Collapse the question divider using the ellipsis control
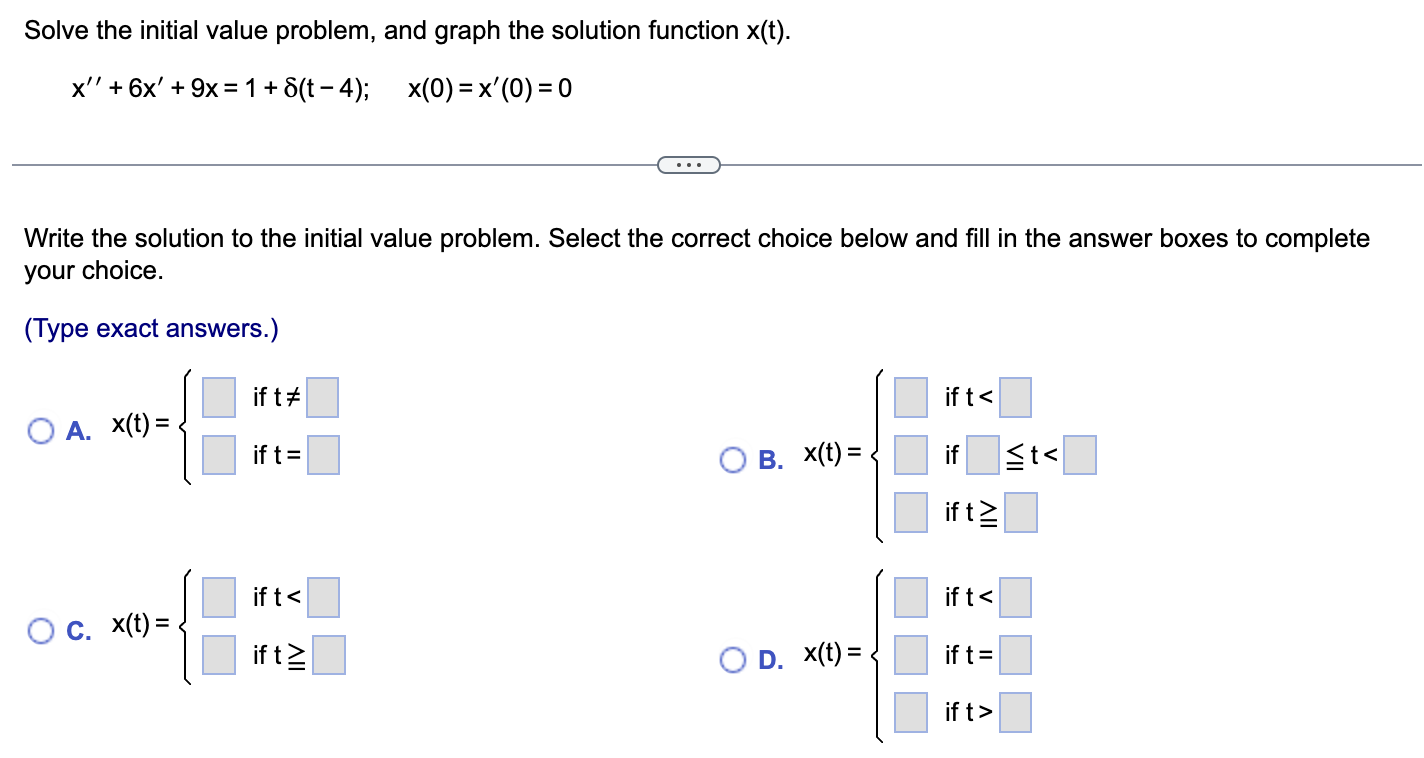1424x758 pixels. point(689,164)
